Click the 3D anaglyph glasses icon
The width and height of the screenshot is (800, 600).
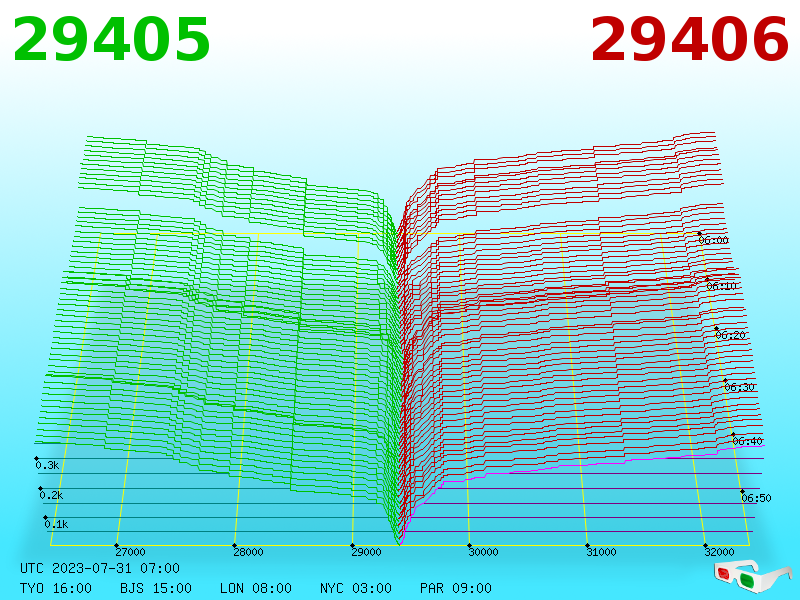coord(752,576)
